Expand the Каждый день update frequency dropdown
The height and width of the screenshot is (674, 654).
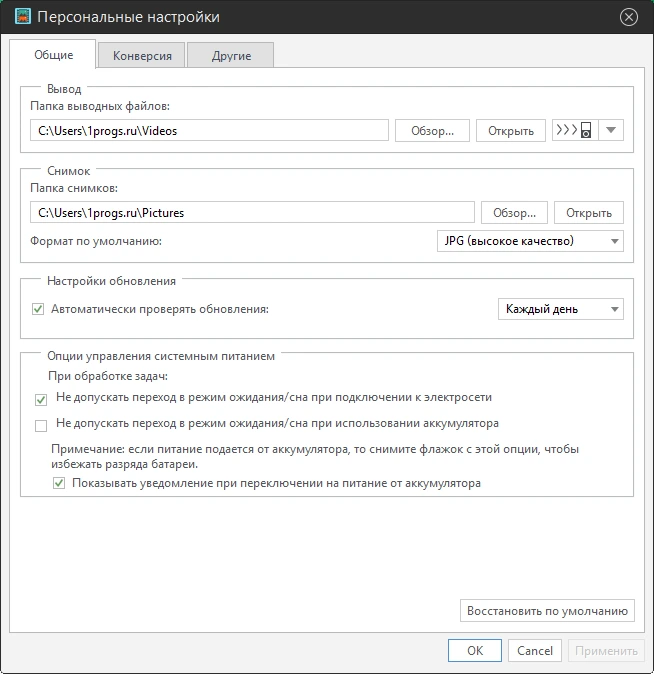pos(561,309)
